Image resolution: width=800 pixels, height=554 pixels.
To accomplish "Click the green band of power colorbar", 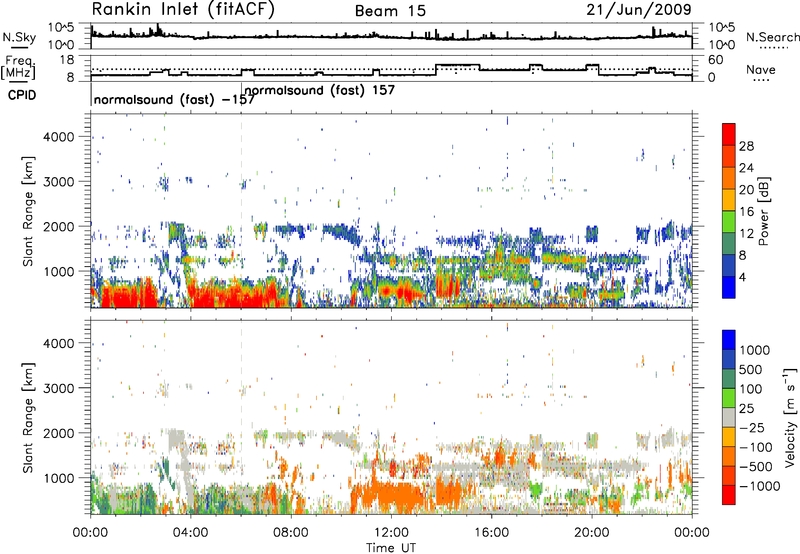I will click(x=729, y=220).
